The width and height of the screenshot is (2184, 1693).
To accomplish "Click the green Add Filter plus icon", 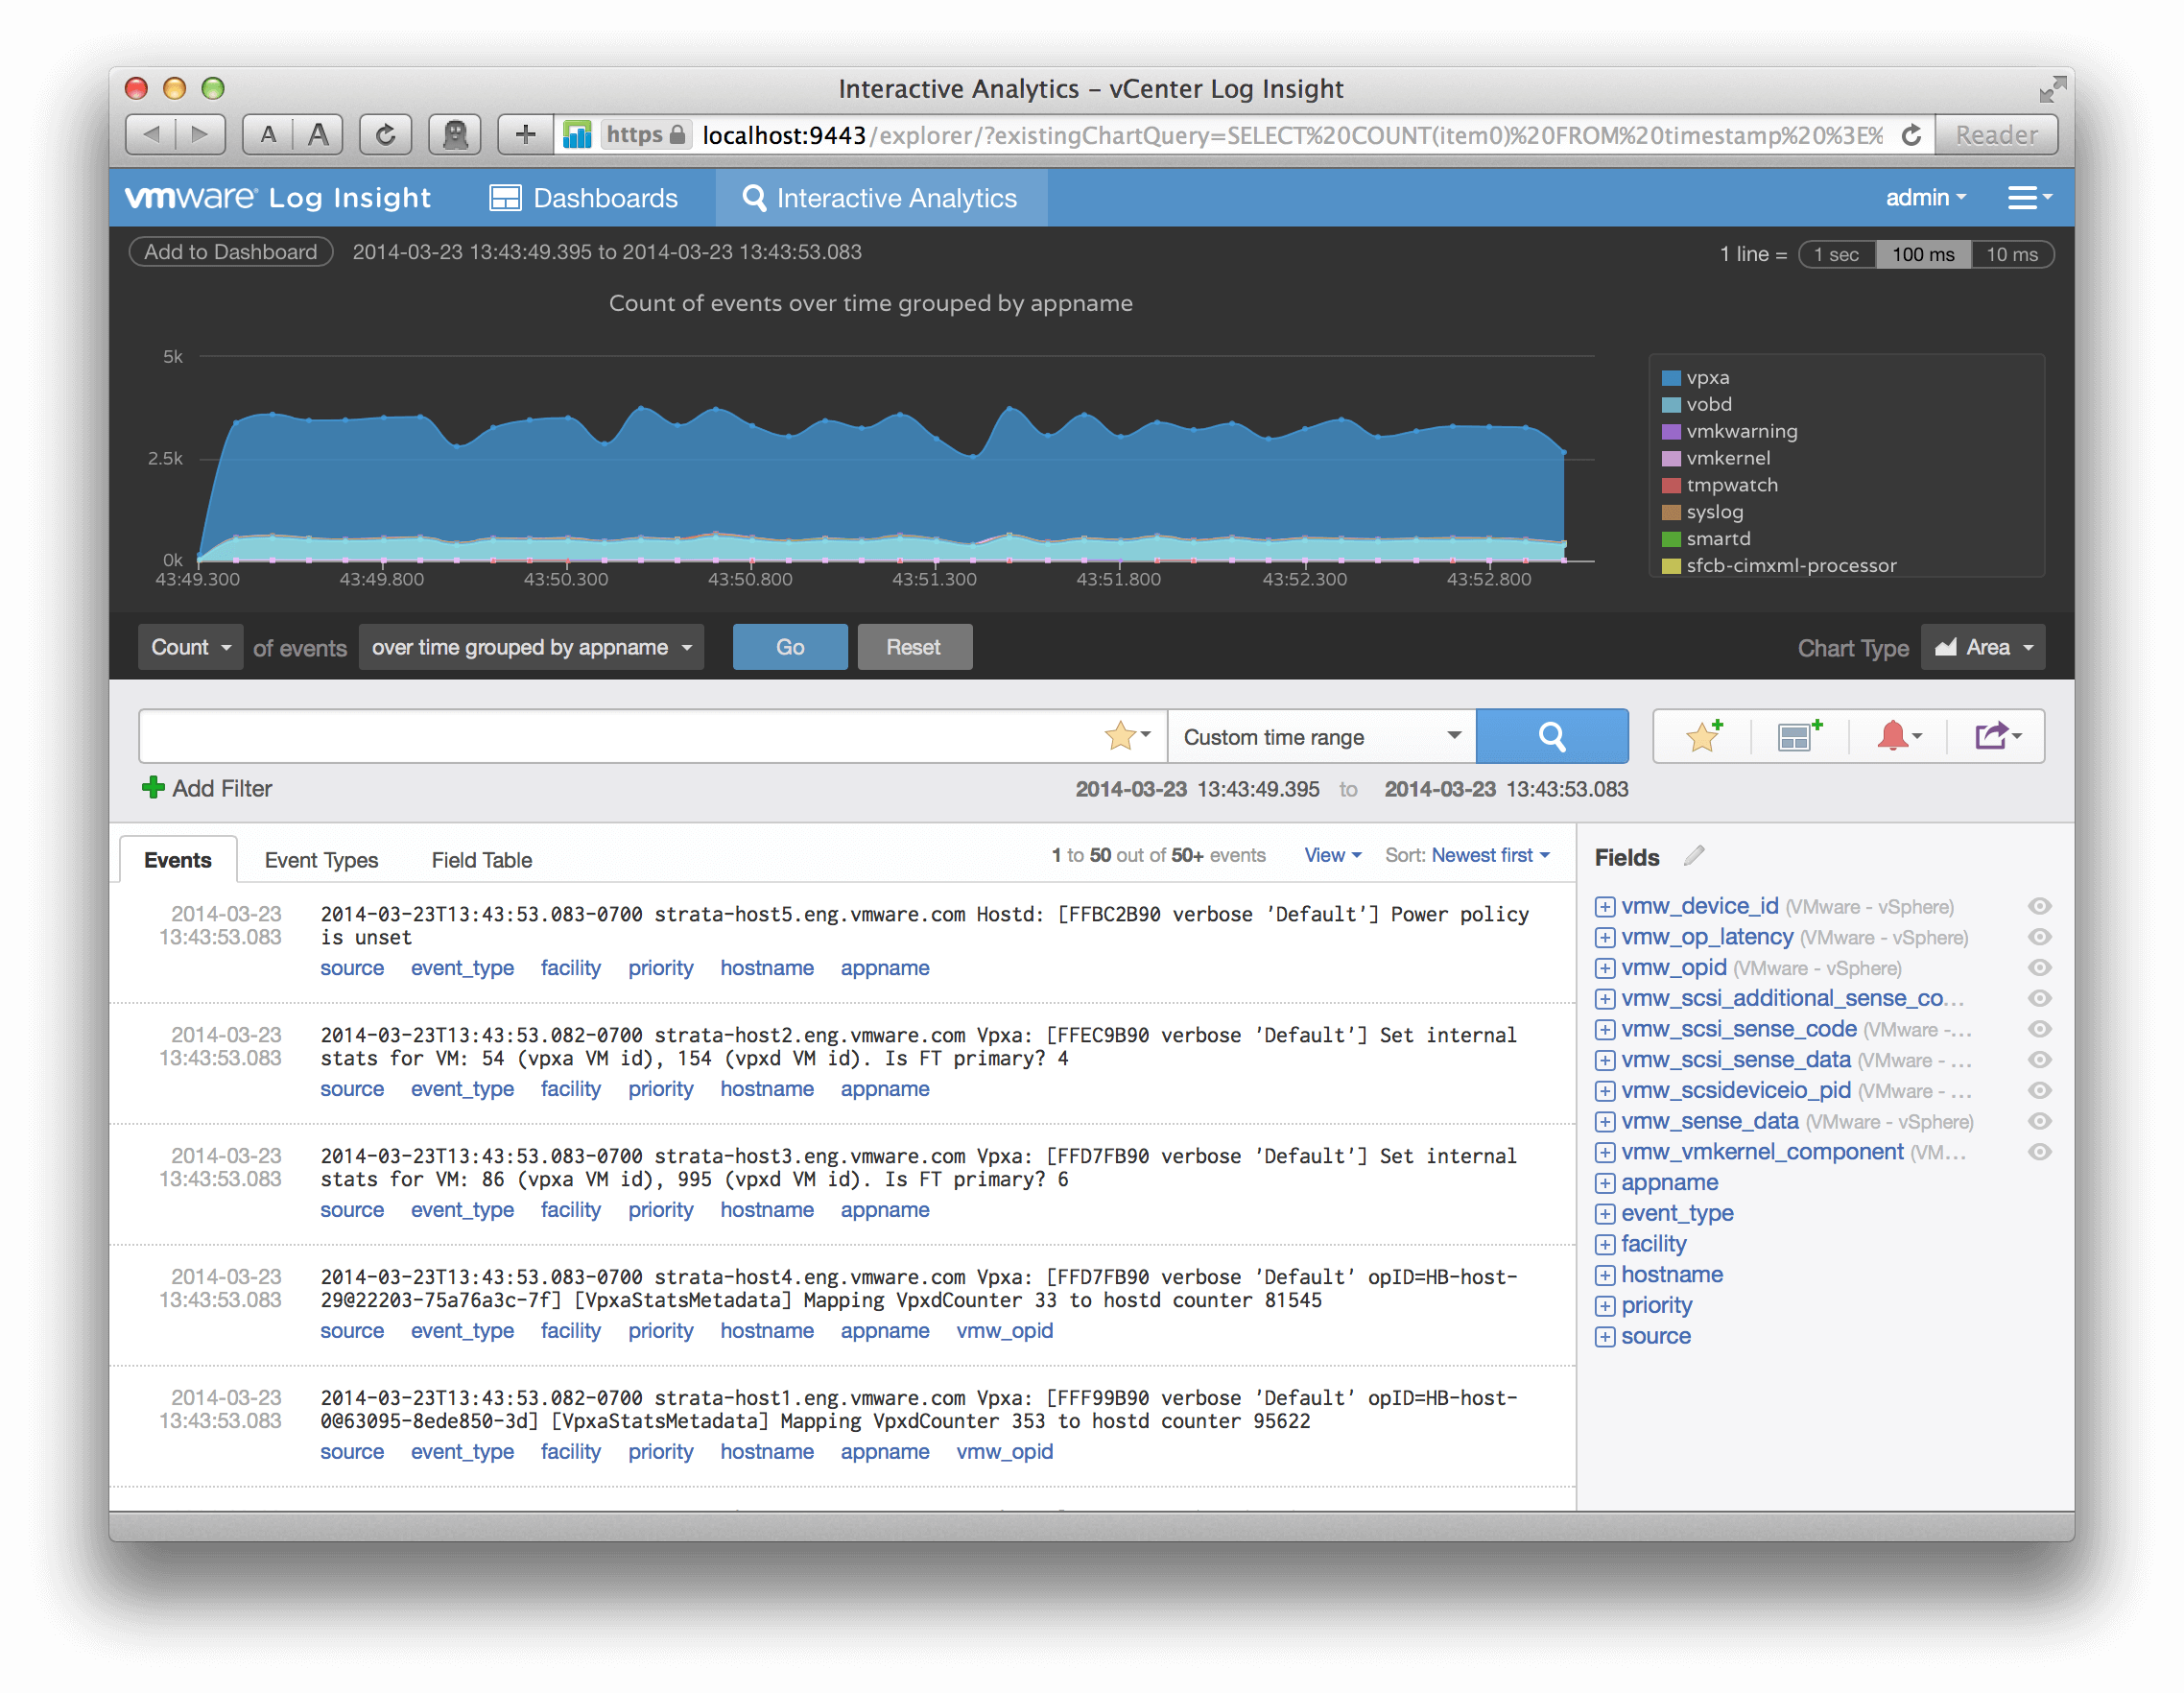I will (153, 789).
